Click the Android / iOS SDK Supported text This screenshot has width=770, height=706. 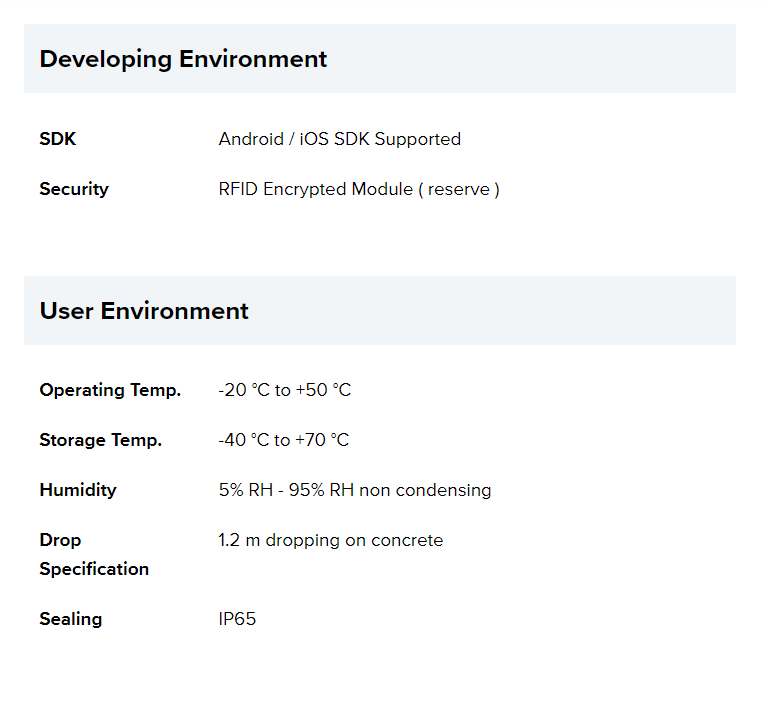339,139
